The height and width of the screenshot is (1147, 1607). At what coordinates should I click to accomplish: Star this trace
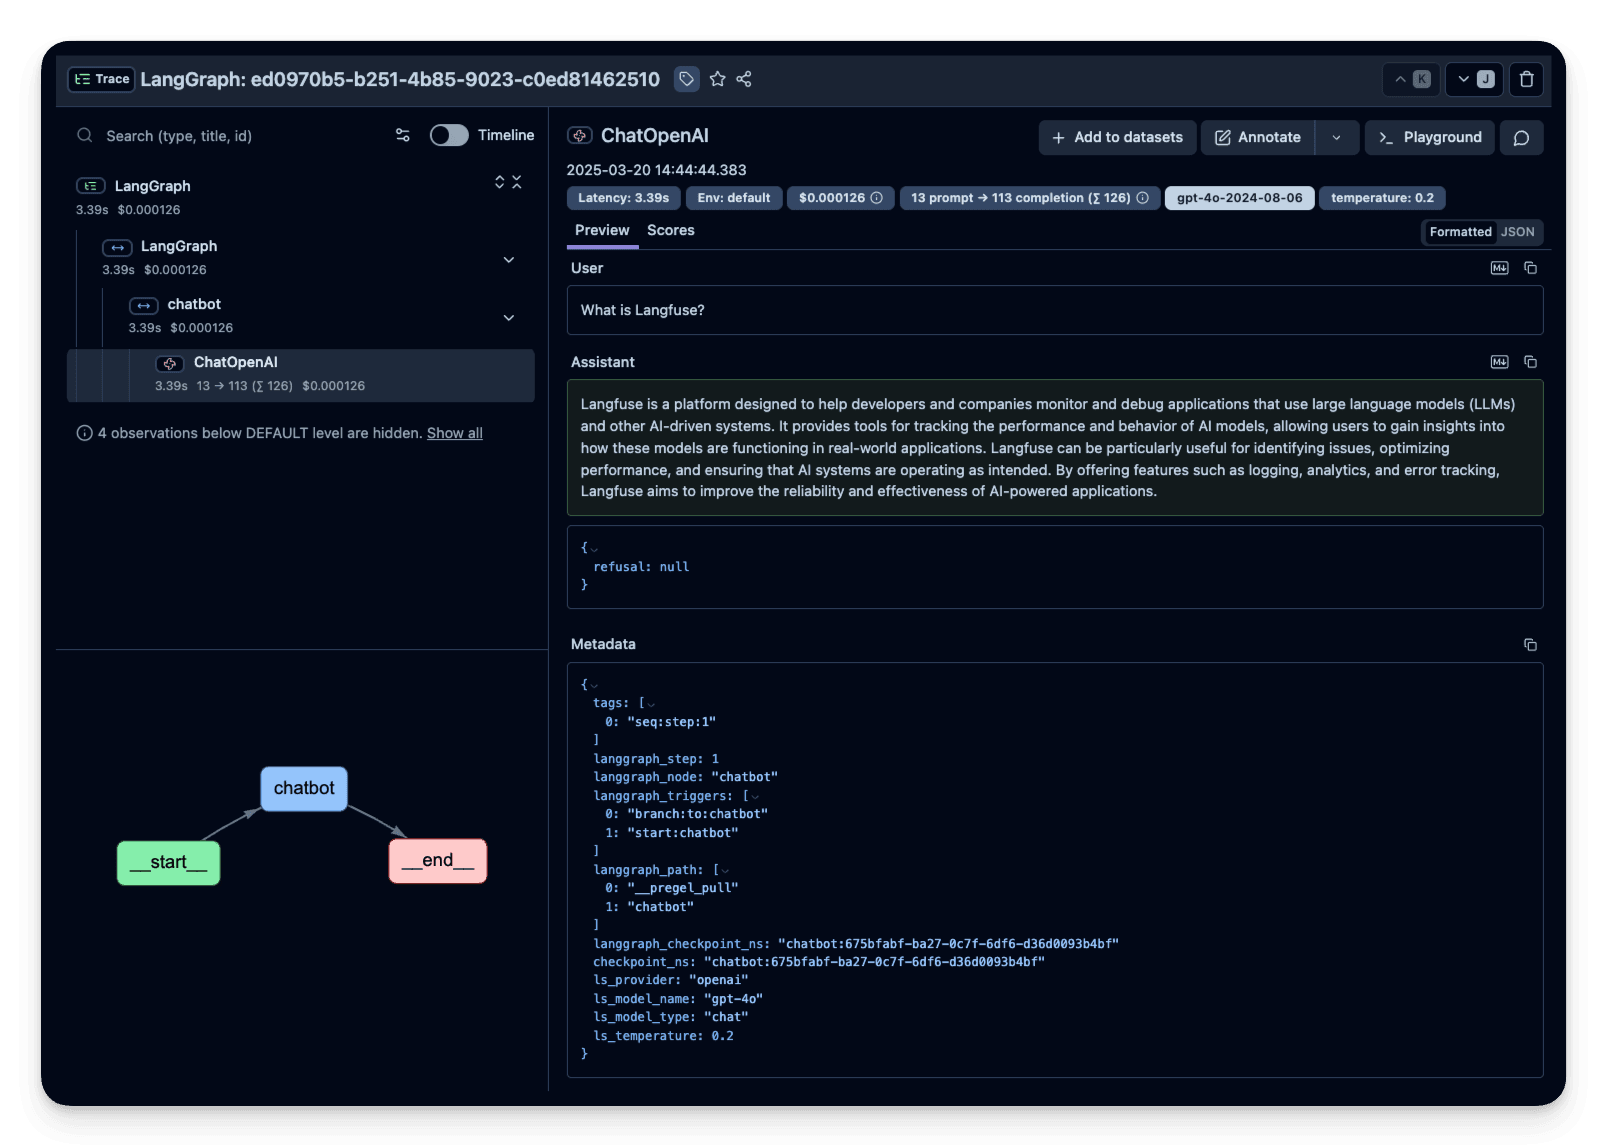[718, 79]
